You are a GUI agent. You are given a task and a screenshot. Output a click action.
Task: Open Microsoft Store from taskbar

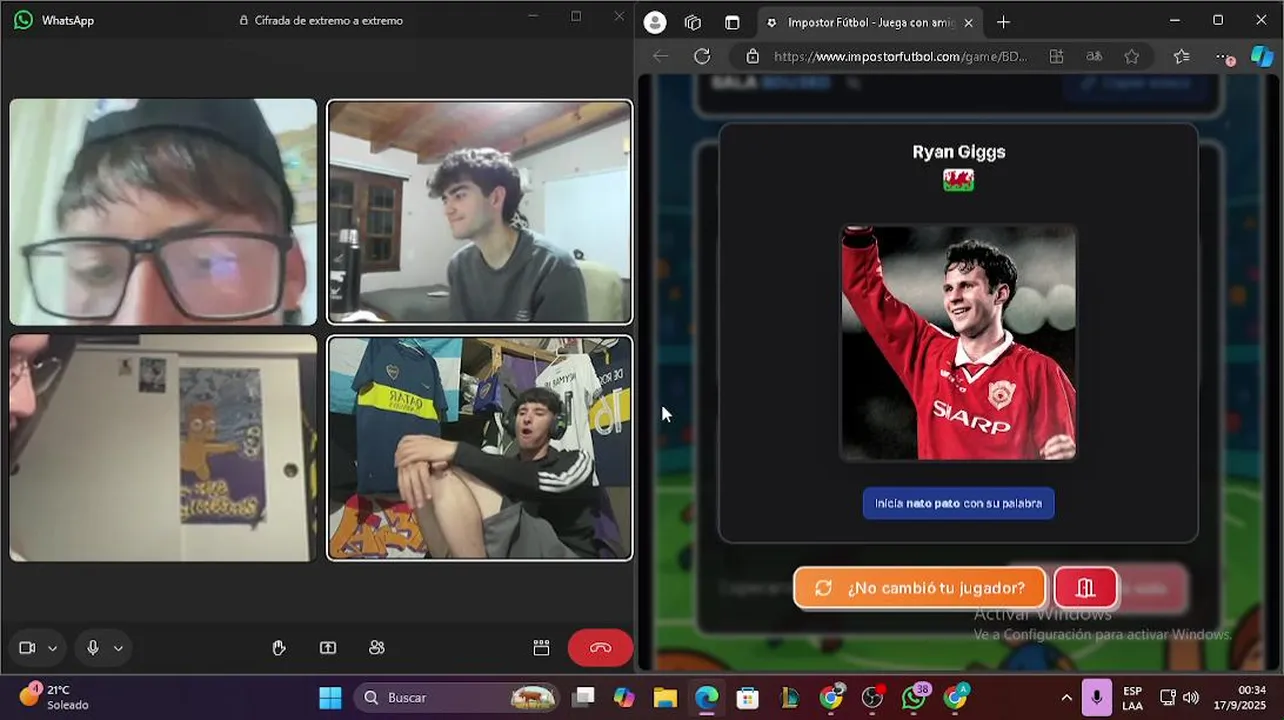click(x=747, y=697)
